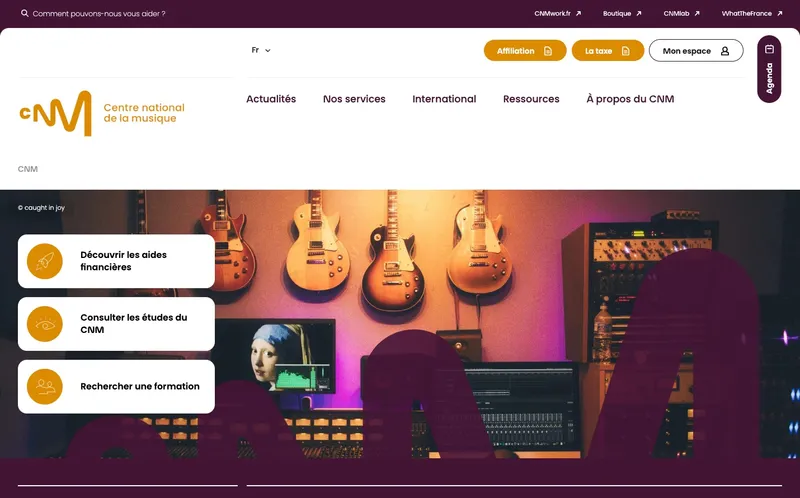800x498 pixels.
Task: Click the user icon in Mon espace
Action: [x=724, y=51]
